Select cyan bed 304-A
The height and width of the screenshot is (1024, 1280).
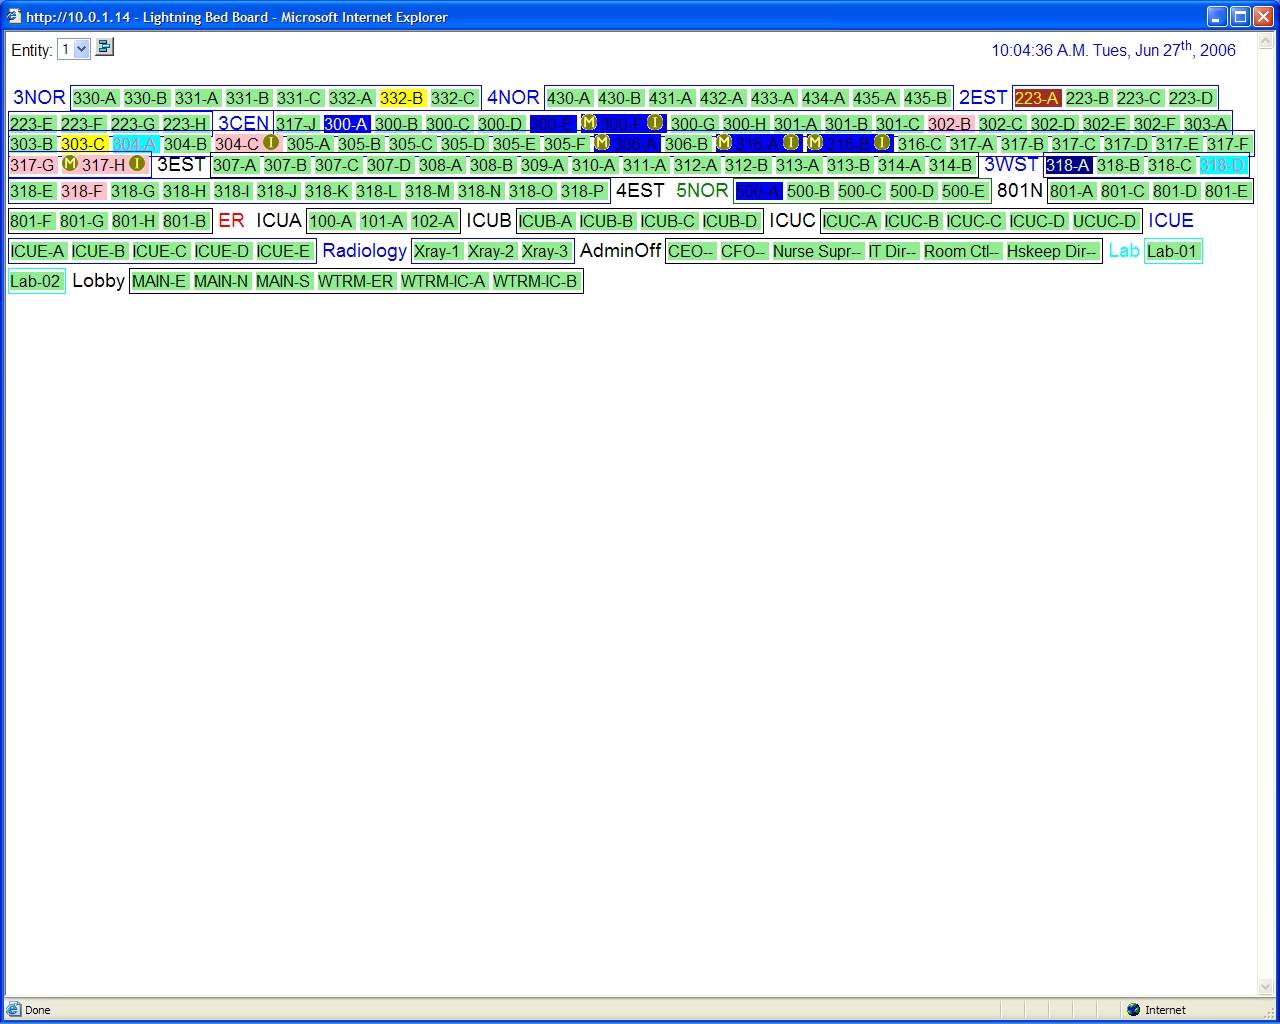point(134,144)
